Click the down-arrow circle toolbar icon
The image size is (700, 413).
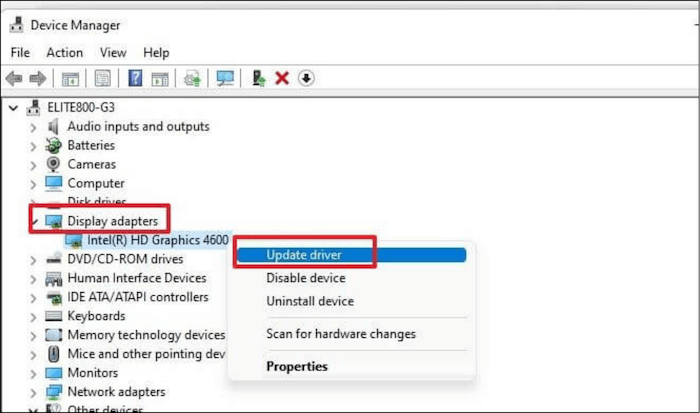[x=306, y=79]
